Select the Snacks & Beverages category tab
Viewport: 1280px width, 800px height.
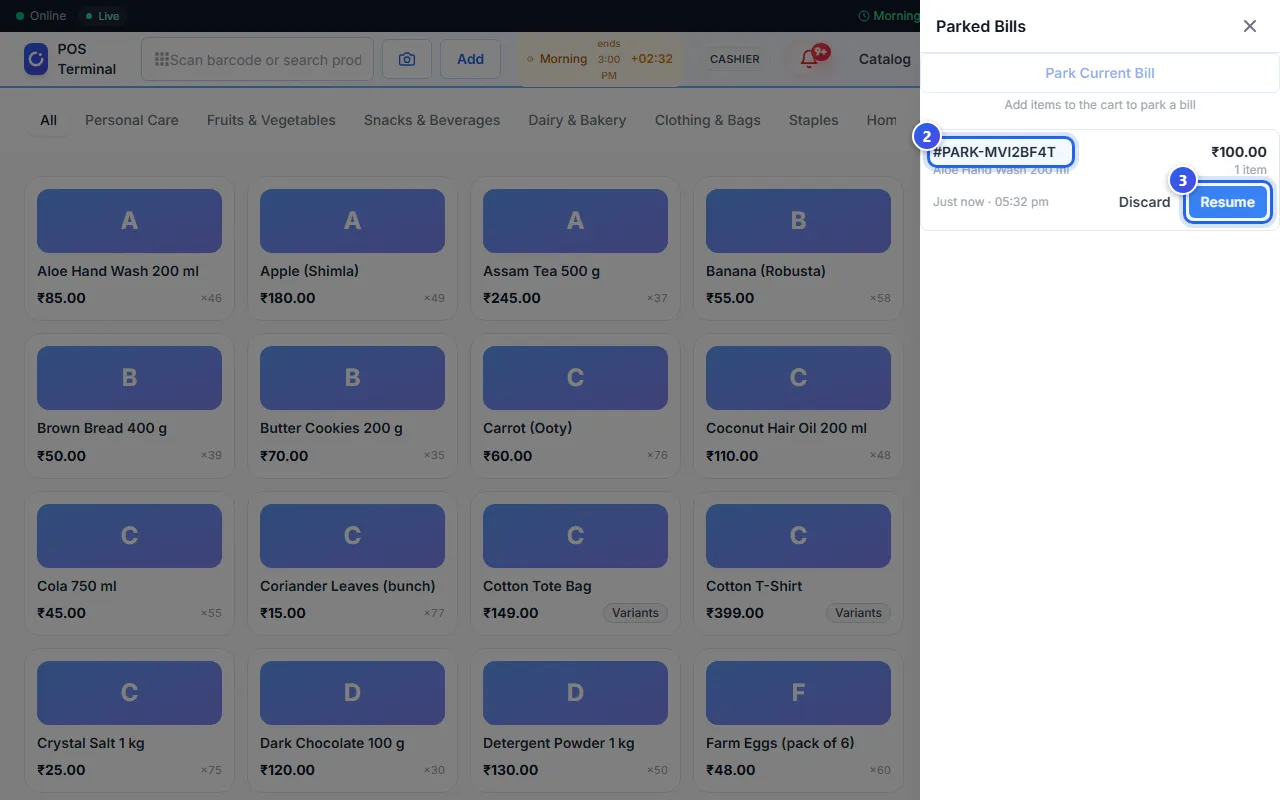432,120
